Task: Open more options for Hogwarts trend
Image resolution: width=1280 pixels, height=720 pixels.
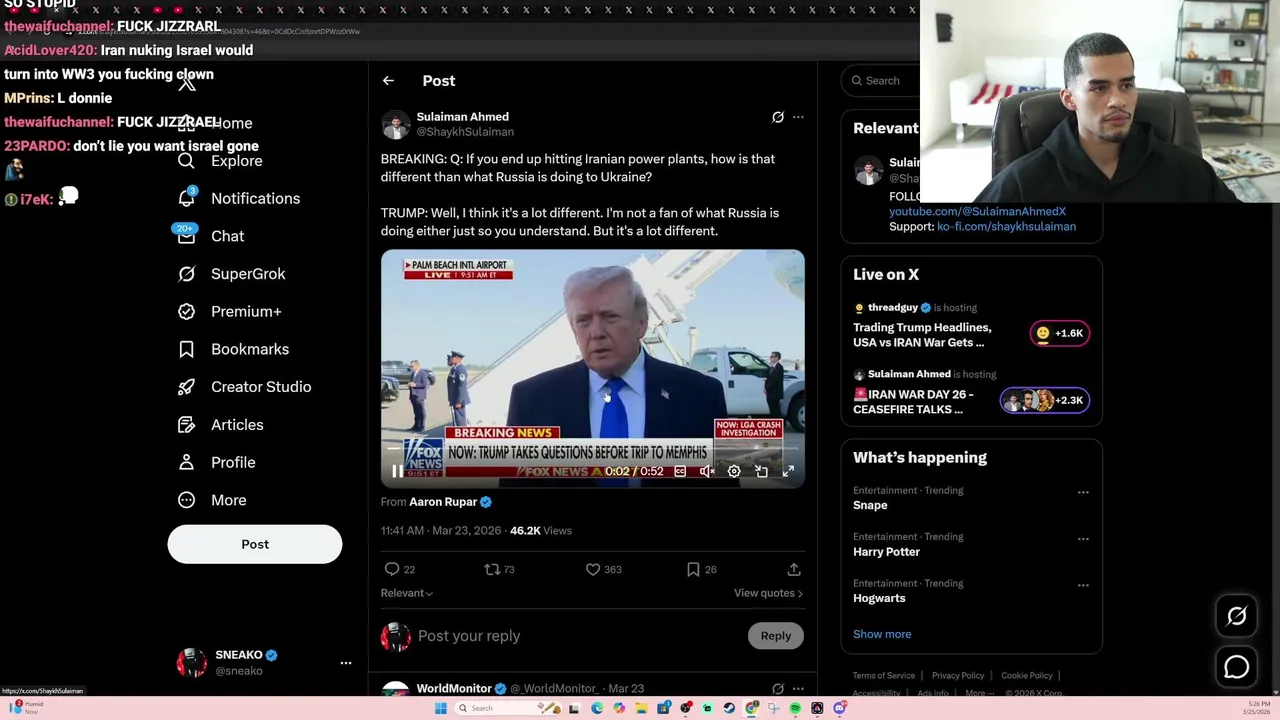Action: (x=1083, y=586)
